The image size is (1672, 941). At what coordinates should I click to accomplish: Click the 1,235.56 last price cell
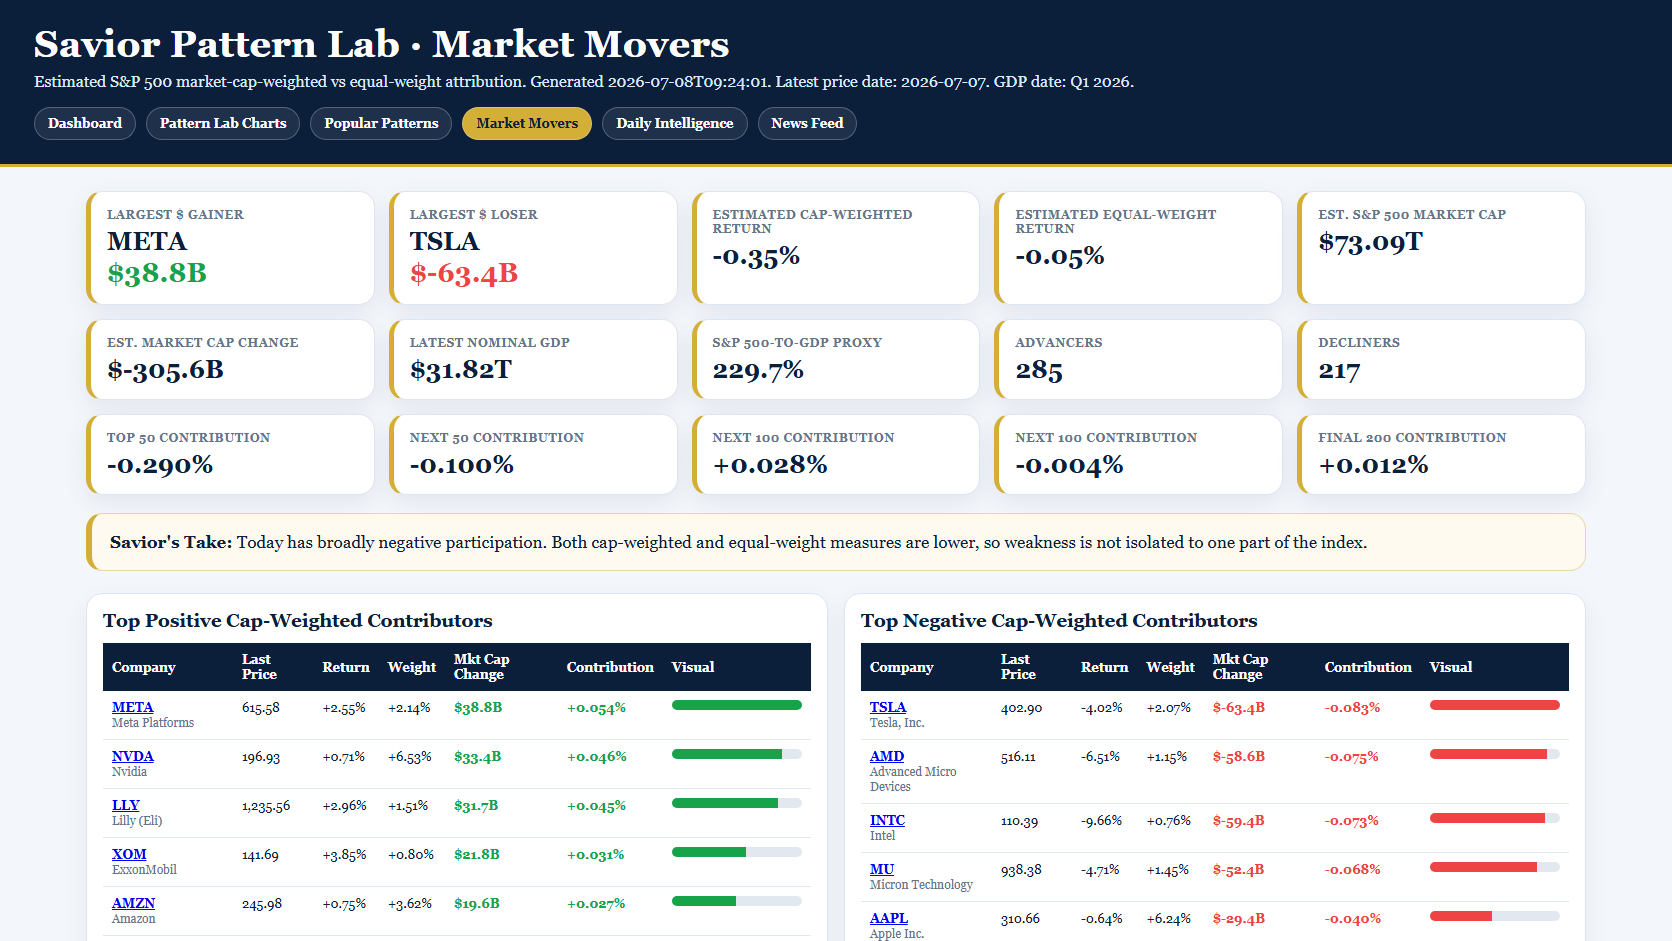click(x=266, y=806)
